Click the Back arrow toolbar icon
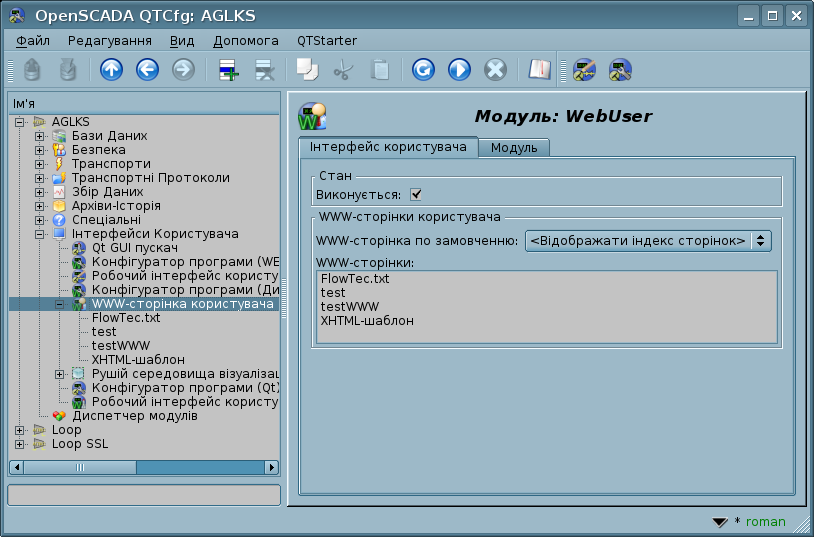This screenshot has height=537, width=814. 147,70
